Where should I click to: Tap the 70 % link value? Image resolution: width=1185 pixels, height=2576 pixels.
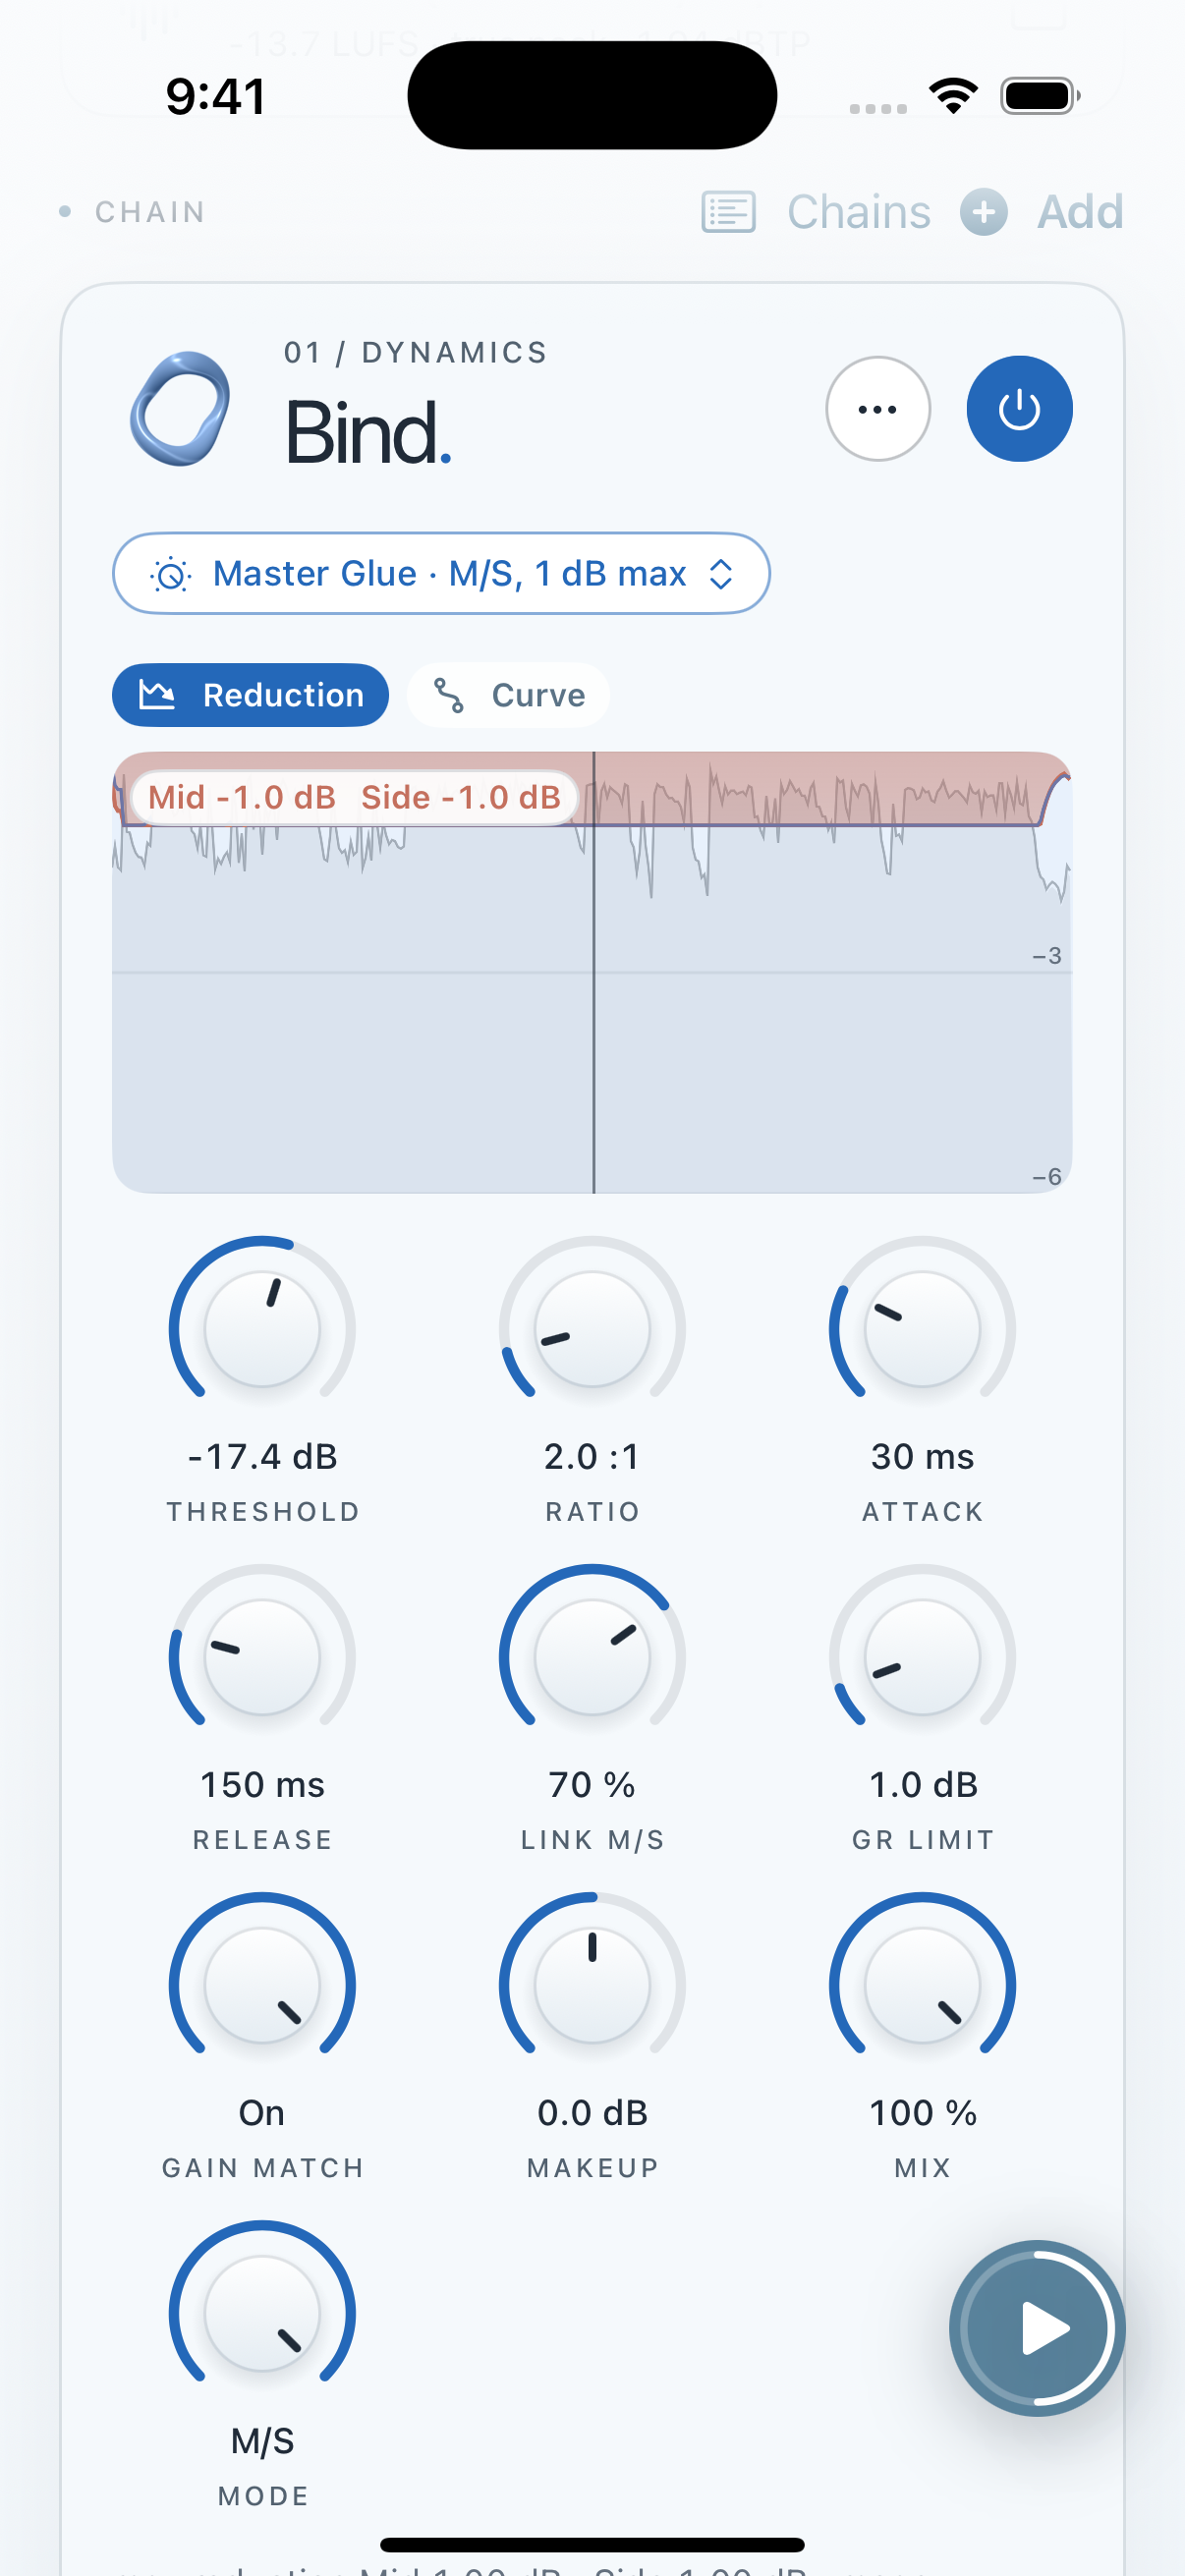tap(592, 1785)
